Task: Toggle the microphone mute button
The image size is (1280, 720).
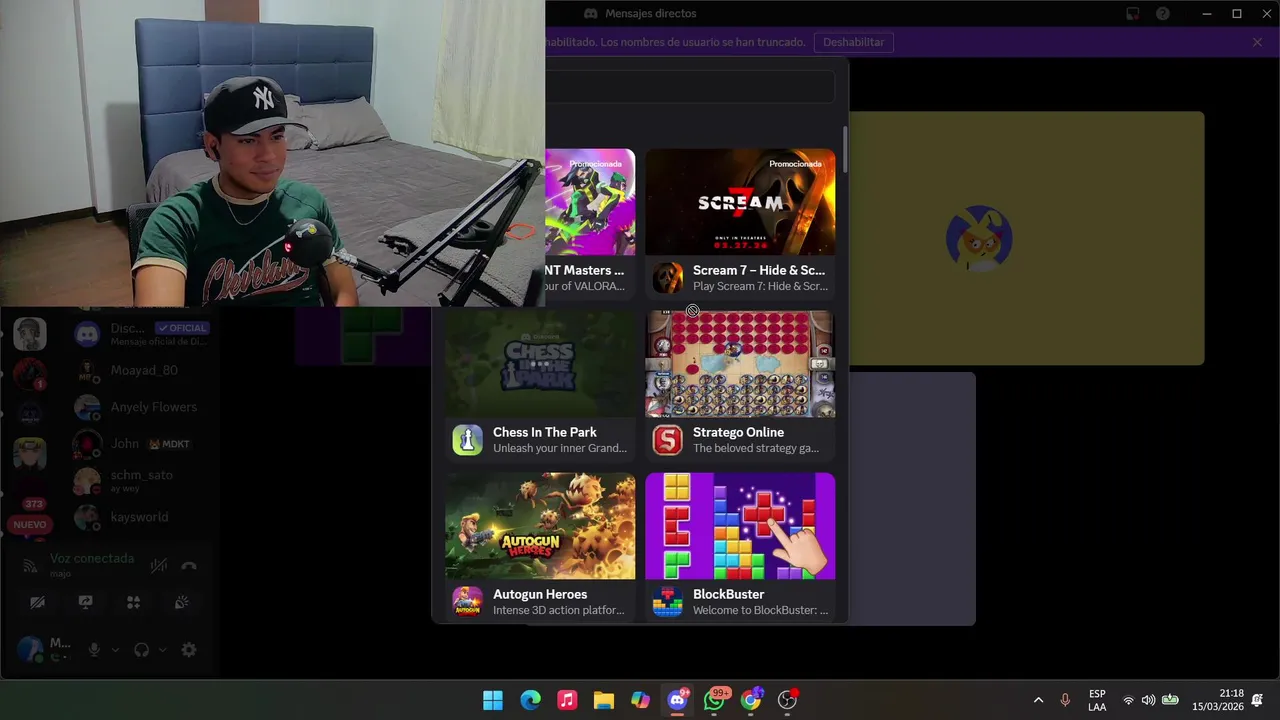Action: click(94, 650)
